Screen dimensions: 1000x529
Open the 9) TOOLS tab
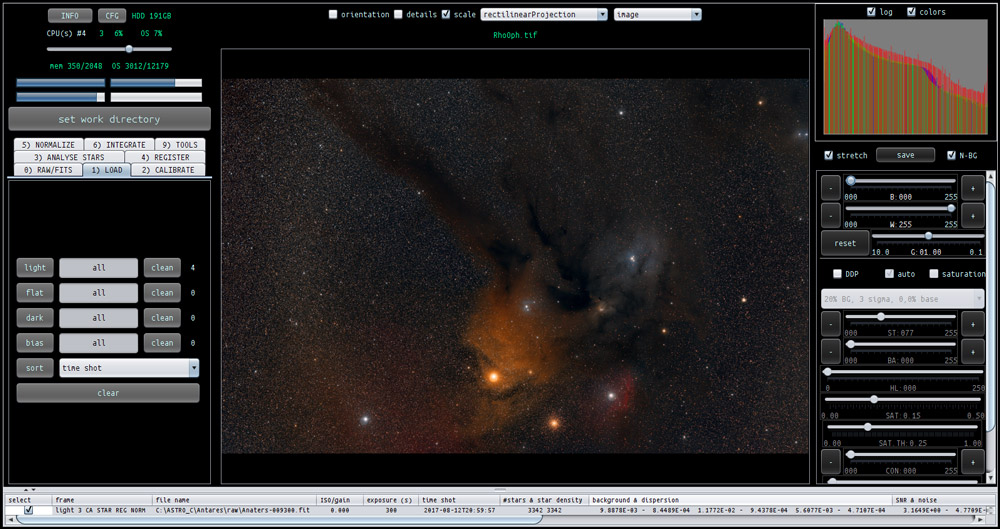point(180,145)
